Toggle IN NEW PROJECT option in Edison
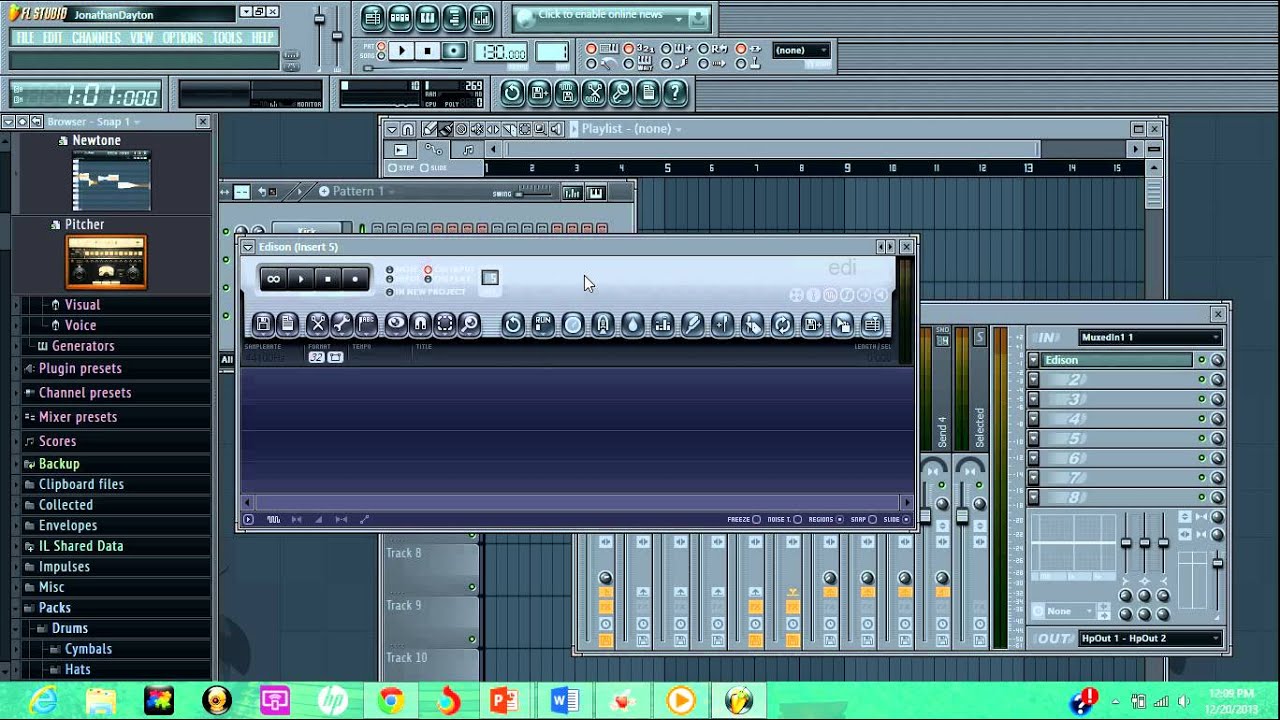 [x=390, y=292]
